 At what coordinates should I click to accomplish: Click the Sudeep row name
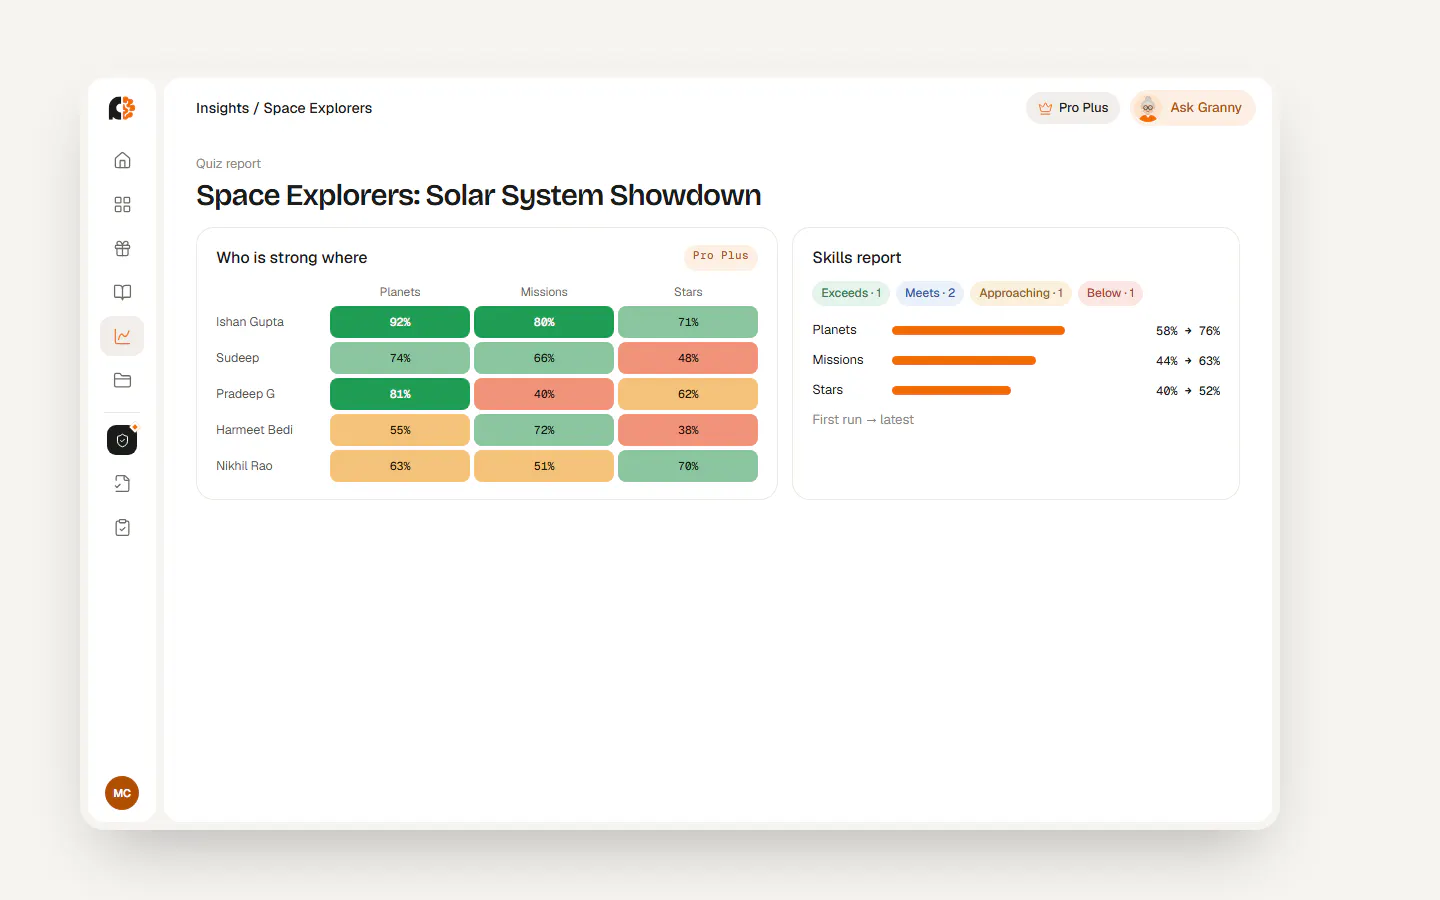pyautogui.click(x=237, y=358)
